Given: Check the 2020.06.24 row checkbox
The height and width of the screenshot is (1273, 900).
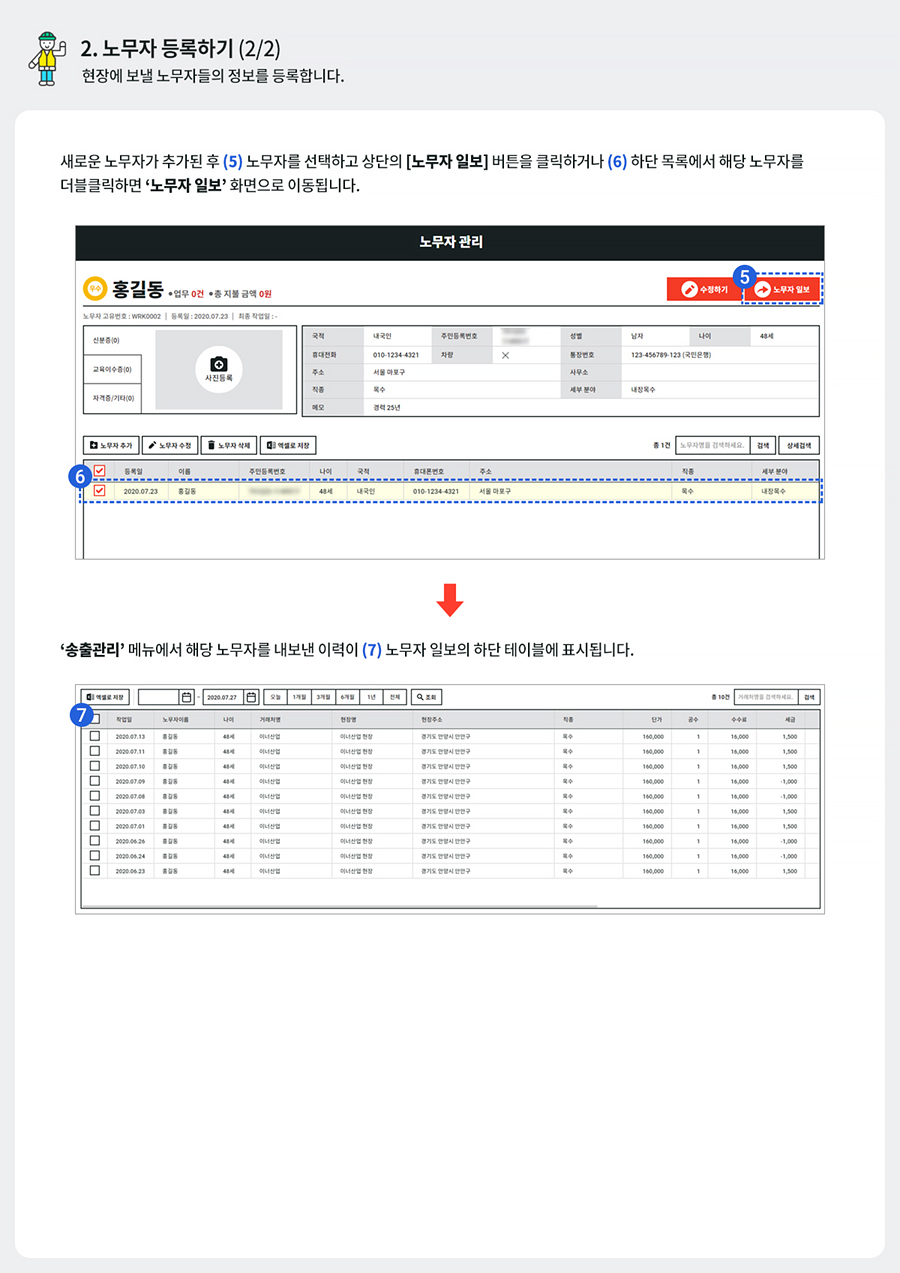Looking at the screenshot, I should coord(95,856).
